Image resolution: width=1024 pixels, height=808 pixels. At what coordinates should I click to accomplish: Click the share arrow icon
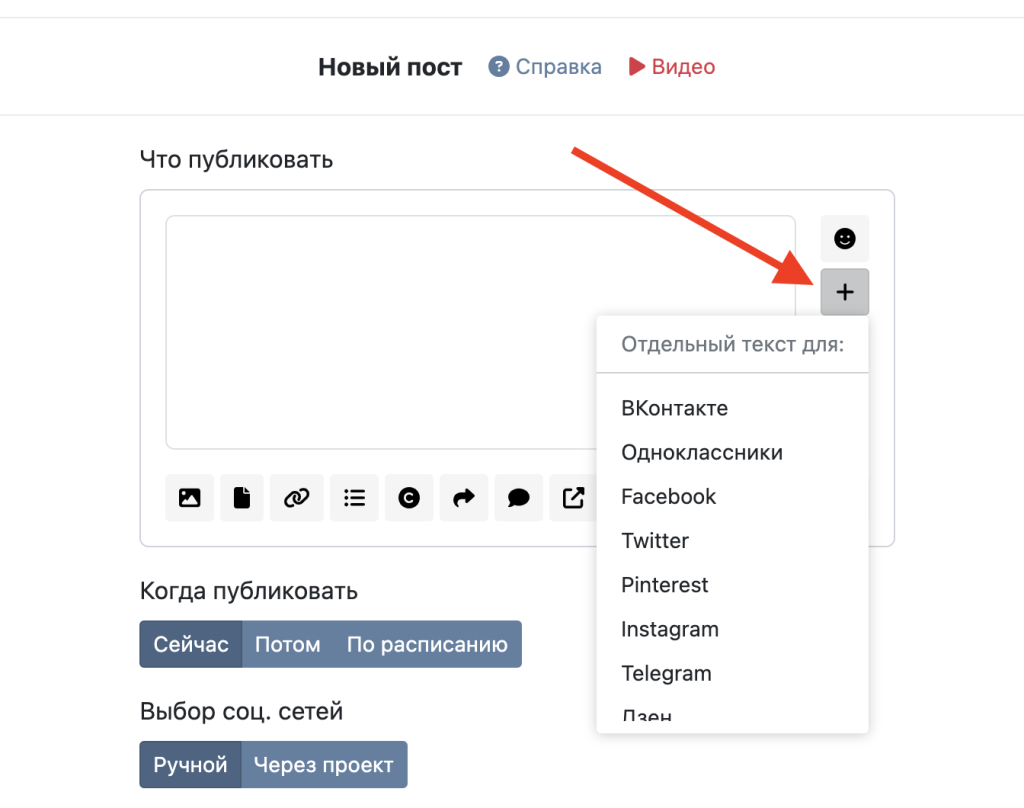pyautogui.click(x=464, y=497)
